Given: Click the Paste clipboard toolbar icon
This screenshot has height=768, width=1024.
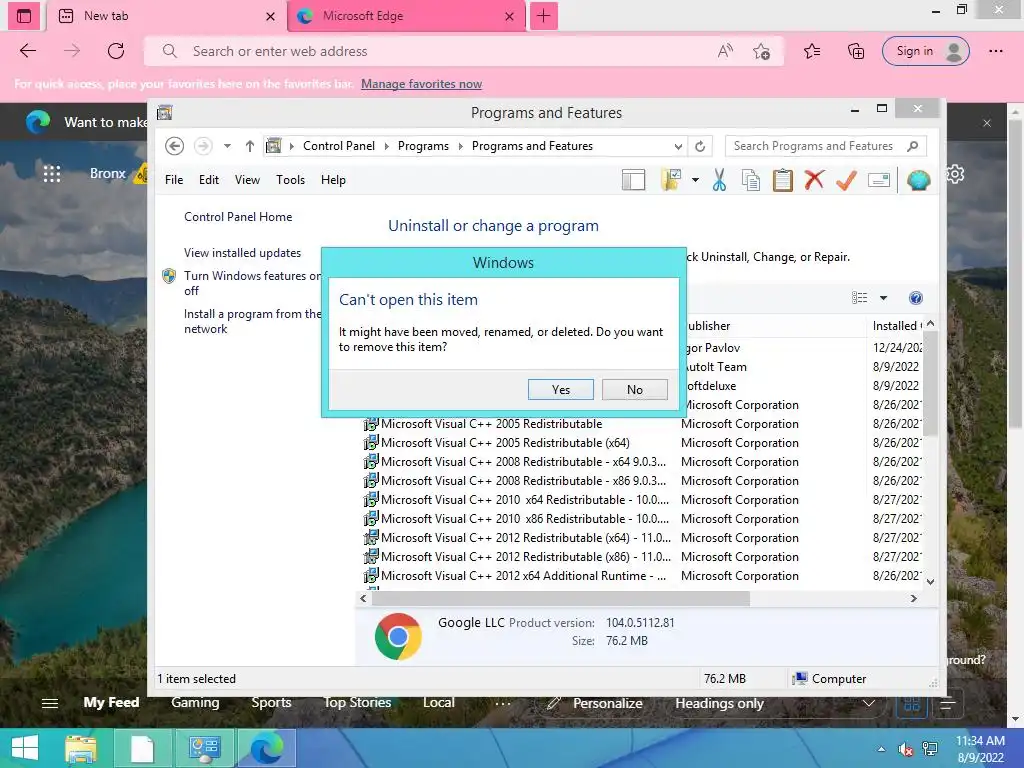Looking at the screenshot, I should [782, 180].
